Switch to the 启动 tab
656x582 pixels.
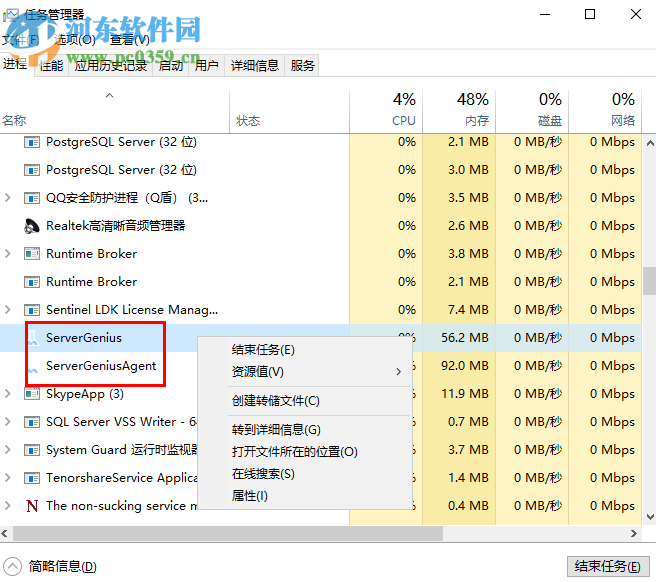point(170,66)
